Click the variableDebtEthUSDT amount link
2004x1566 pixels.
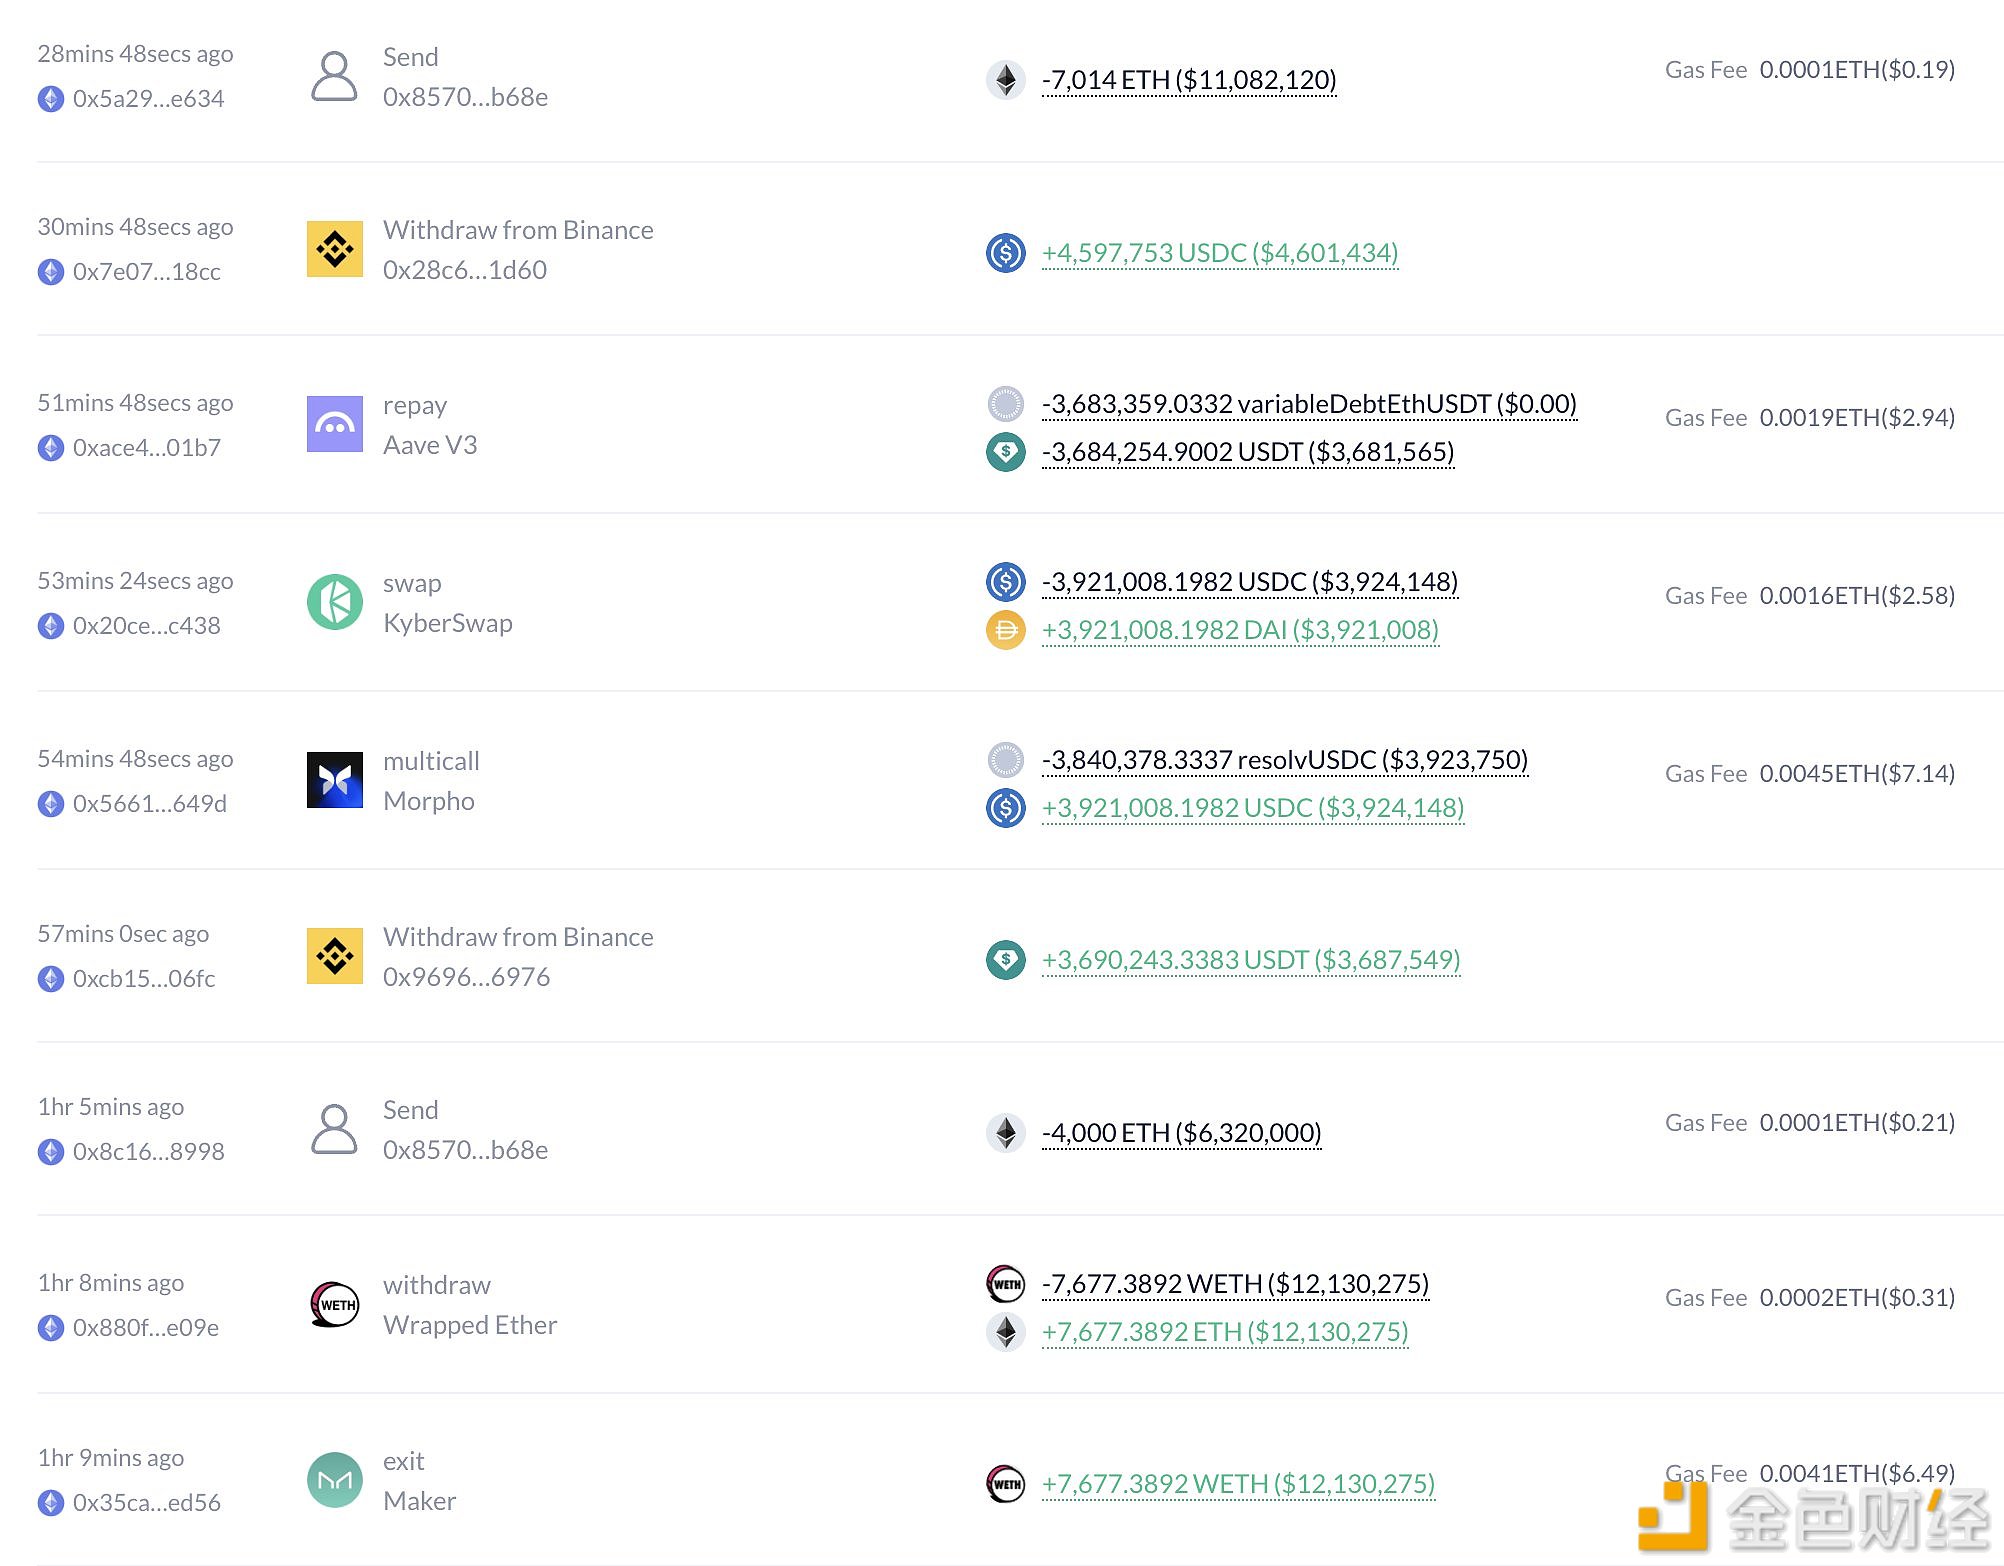click(x=1308, y=404)
